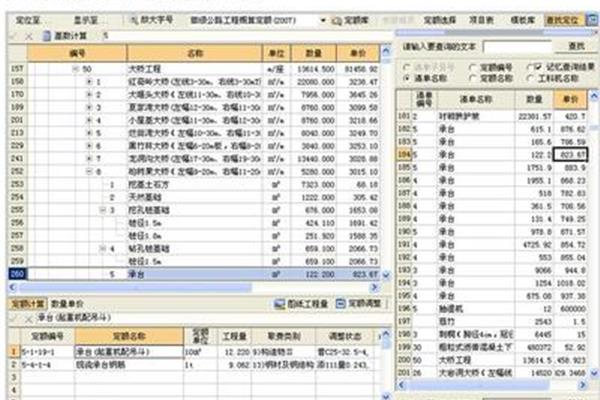Select the 清单名称 search radio button
This screenshot has height=400, width=600.
(408, 78)
